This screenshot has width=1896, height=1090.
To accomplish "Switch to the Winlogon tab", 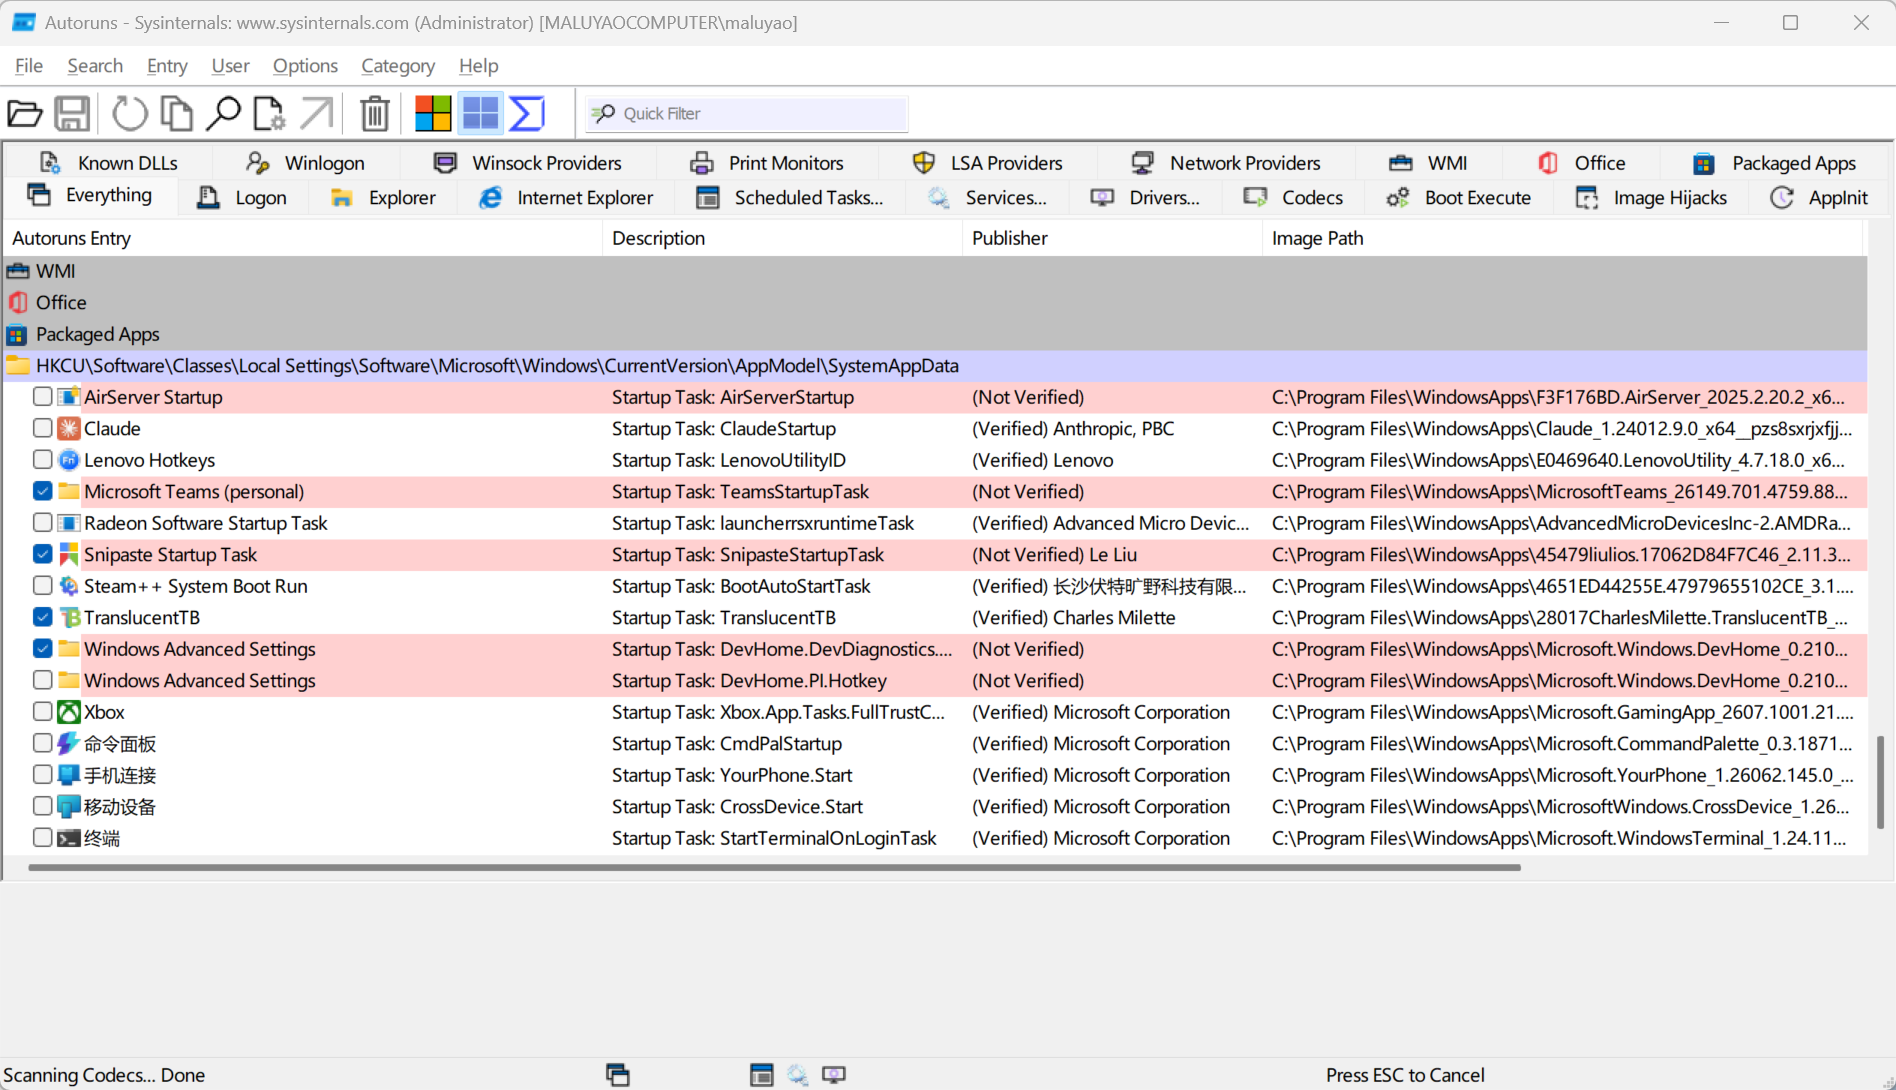I will pos(305,163).
